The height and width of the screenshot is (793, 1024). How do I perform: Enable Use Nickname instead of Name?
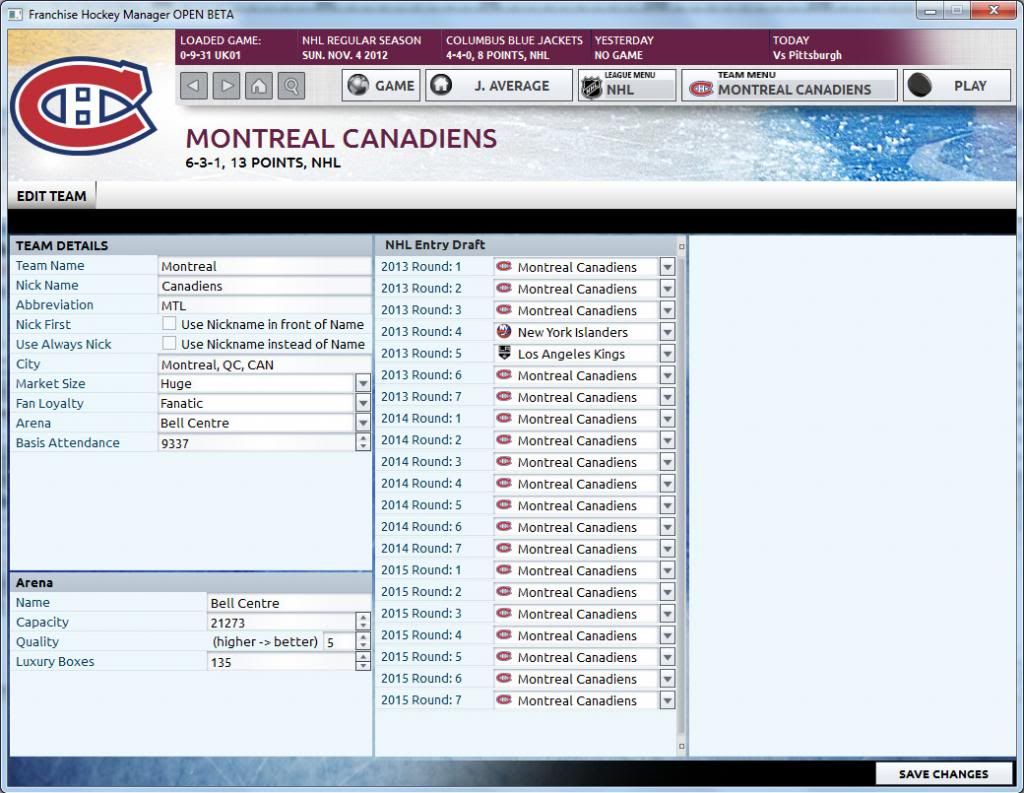(169, 344)
